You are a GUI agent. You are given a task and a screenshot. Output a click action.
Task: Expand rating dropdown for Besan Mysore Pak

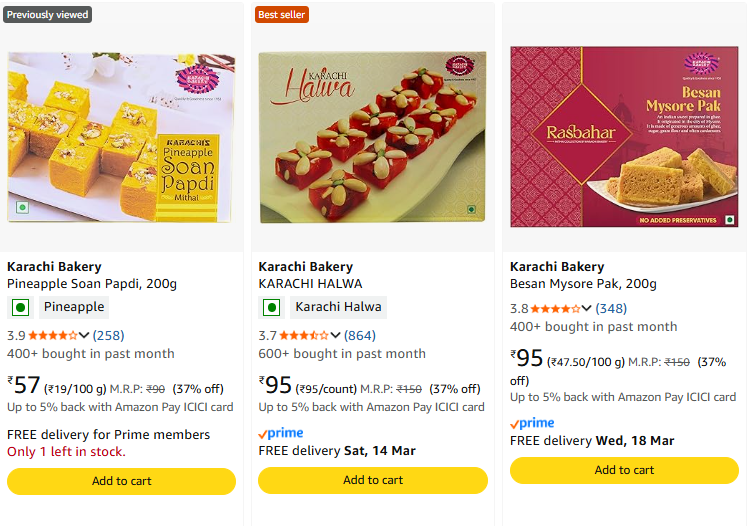coord(587,309)
